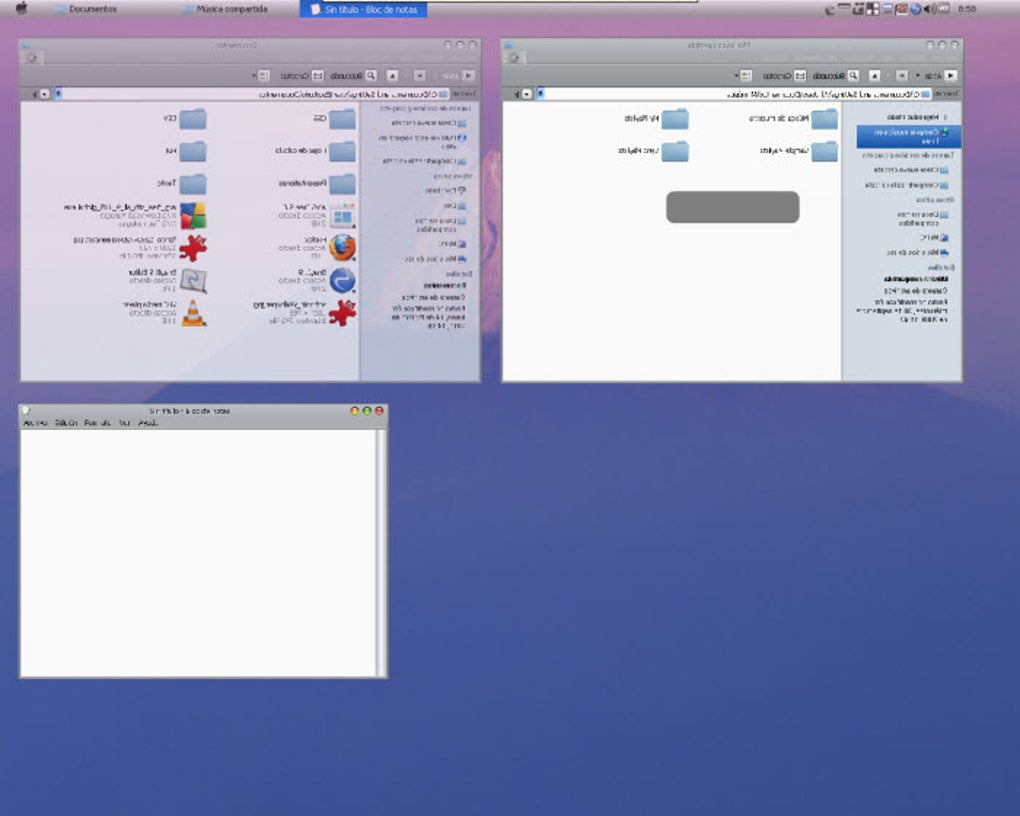Select the AVG installer exe file
The image size is (1020, 816).
click(135, 215)
